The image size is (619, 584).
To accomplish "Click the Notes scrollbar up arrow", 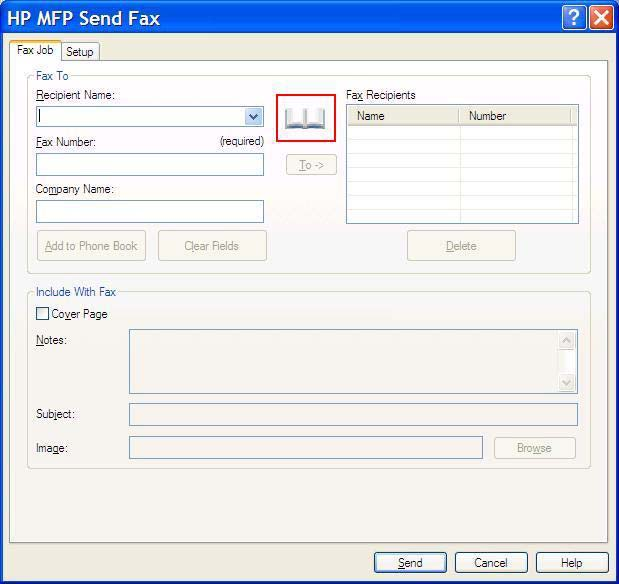I will [566, 341].
